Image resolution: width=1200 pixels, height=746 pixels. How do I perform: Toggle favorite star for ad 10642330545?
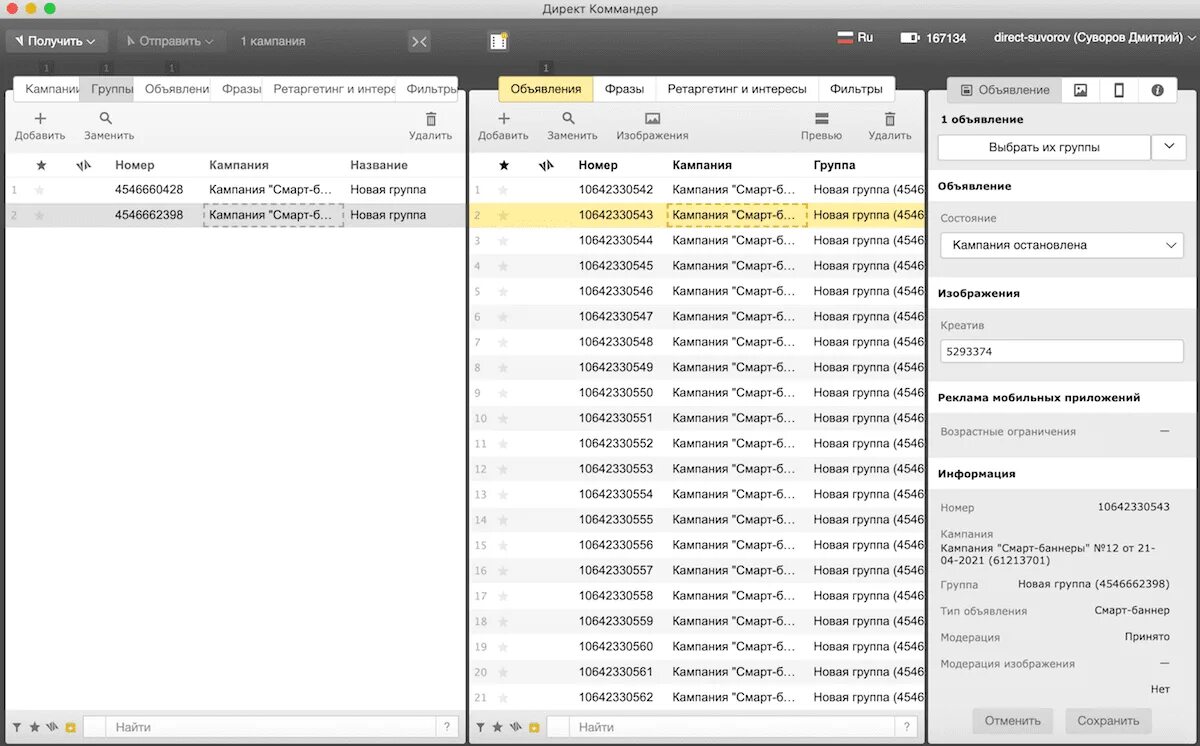[x=503, y=266]
